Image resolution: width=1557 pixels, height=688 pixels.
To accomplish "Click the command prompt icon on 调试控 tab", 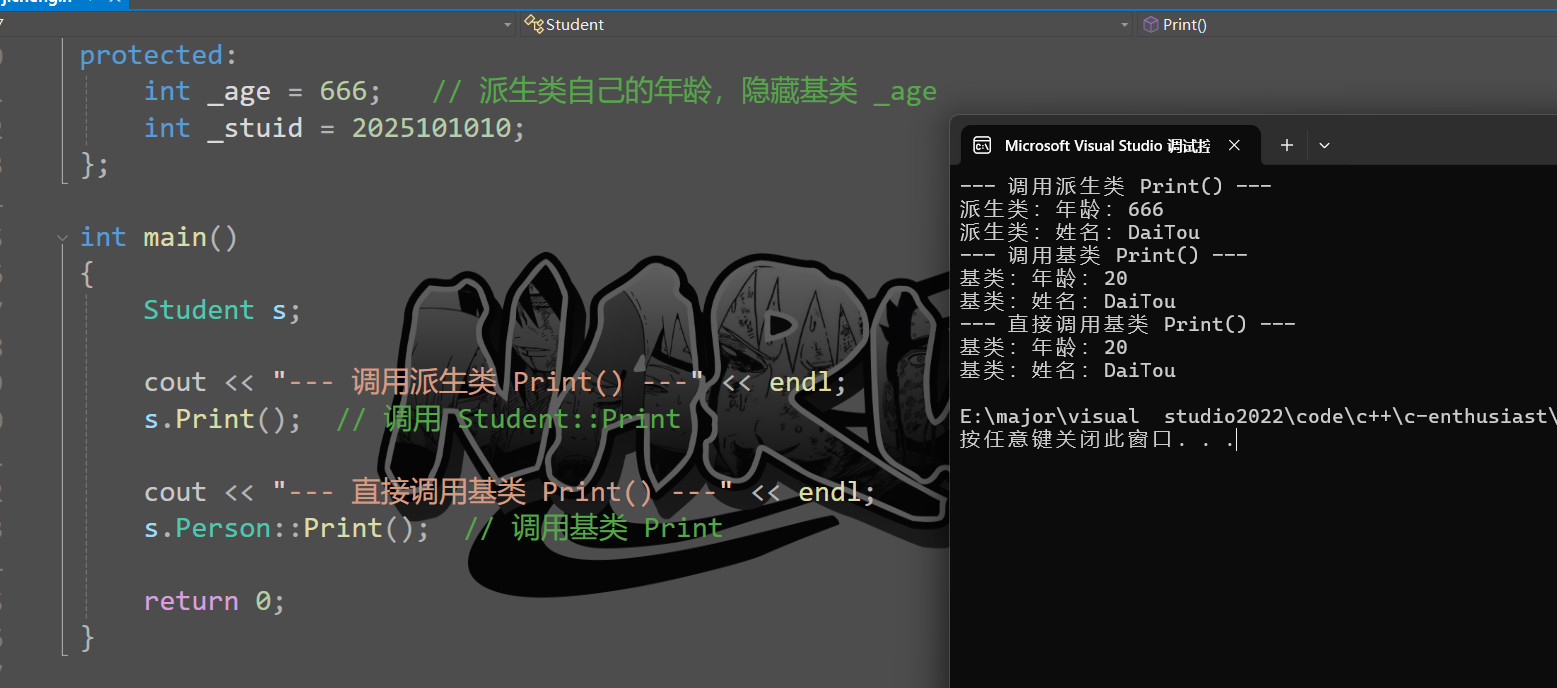I will [x=981, y=145].
